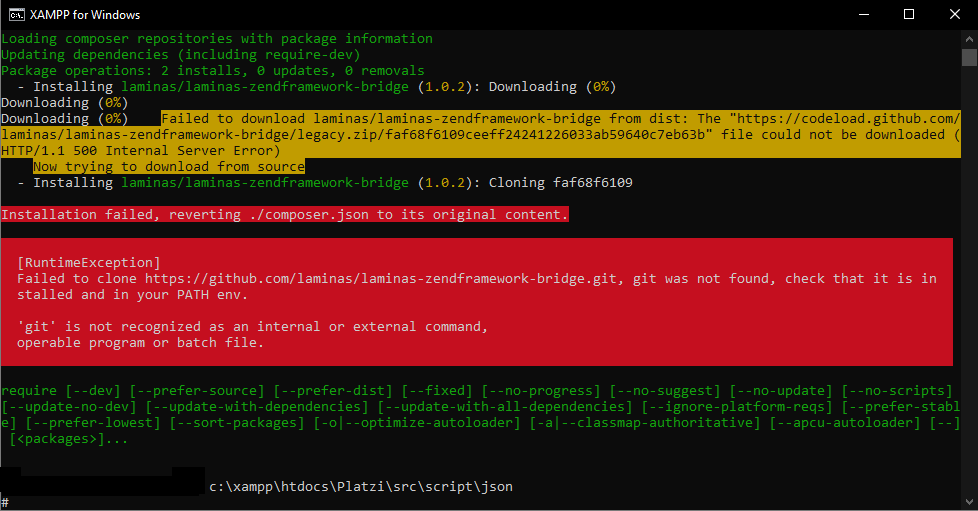Click the 'Installation failed, reverting' red line
Viewport: 978px width, 511px height.
point(284,215)
